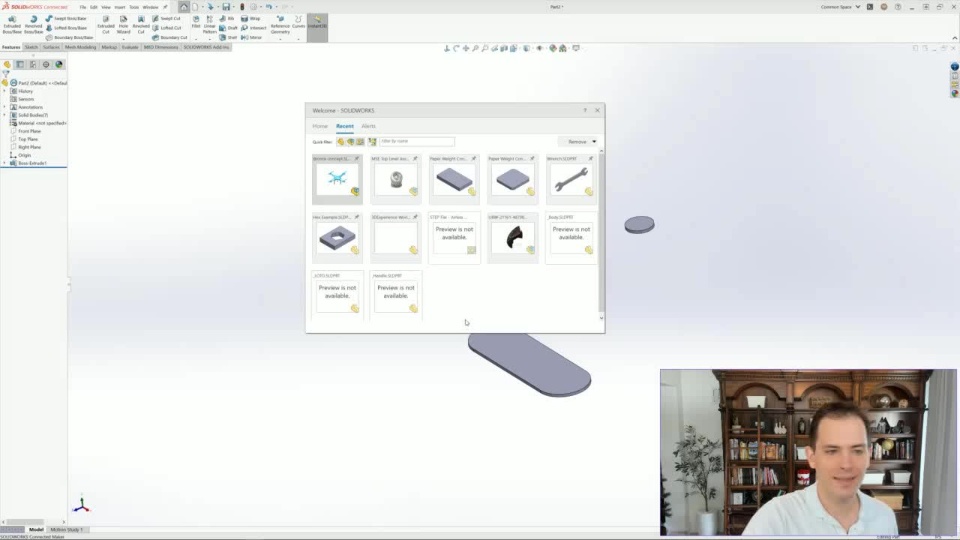The width and height of the screenshot is (960, 540).
Task: Toggle pin on the Hex Example thumbnail
Action: (356, 217)
